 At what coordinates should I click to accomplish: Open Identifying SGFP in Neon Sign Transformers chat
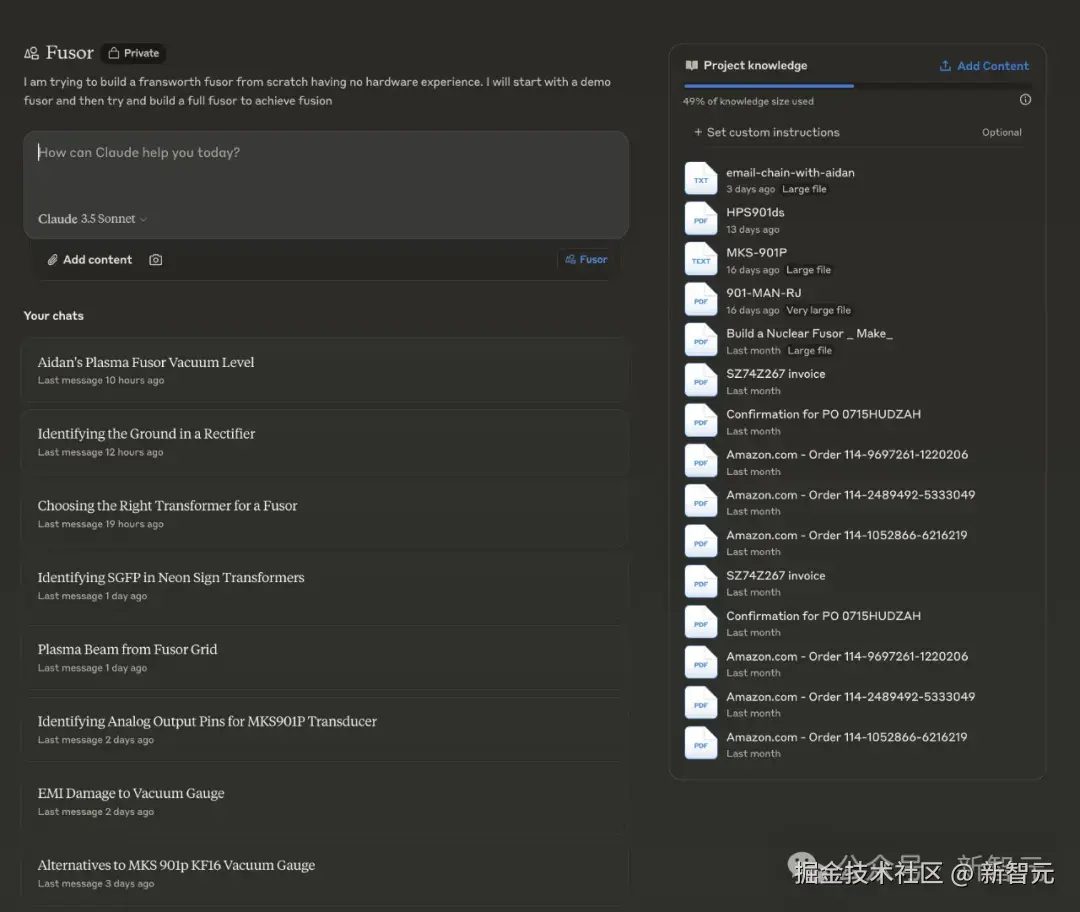click(326, 585)
